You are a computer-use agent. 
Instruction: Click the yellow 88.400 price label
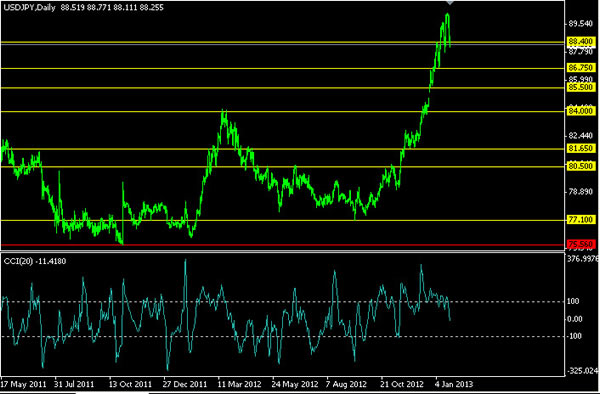tap(580, 41)
